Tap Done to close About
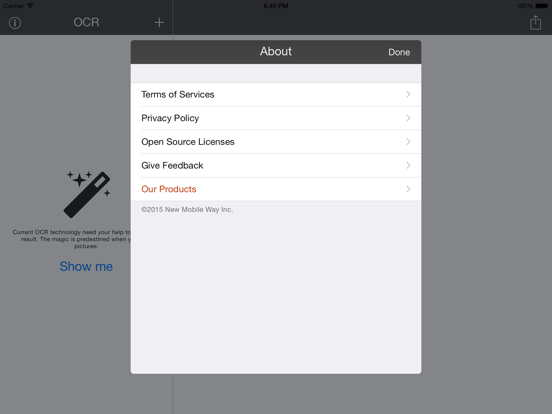The height and width of the screenshot is (414, 552). 399,52
